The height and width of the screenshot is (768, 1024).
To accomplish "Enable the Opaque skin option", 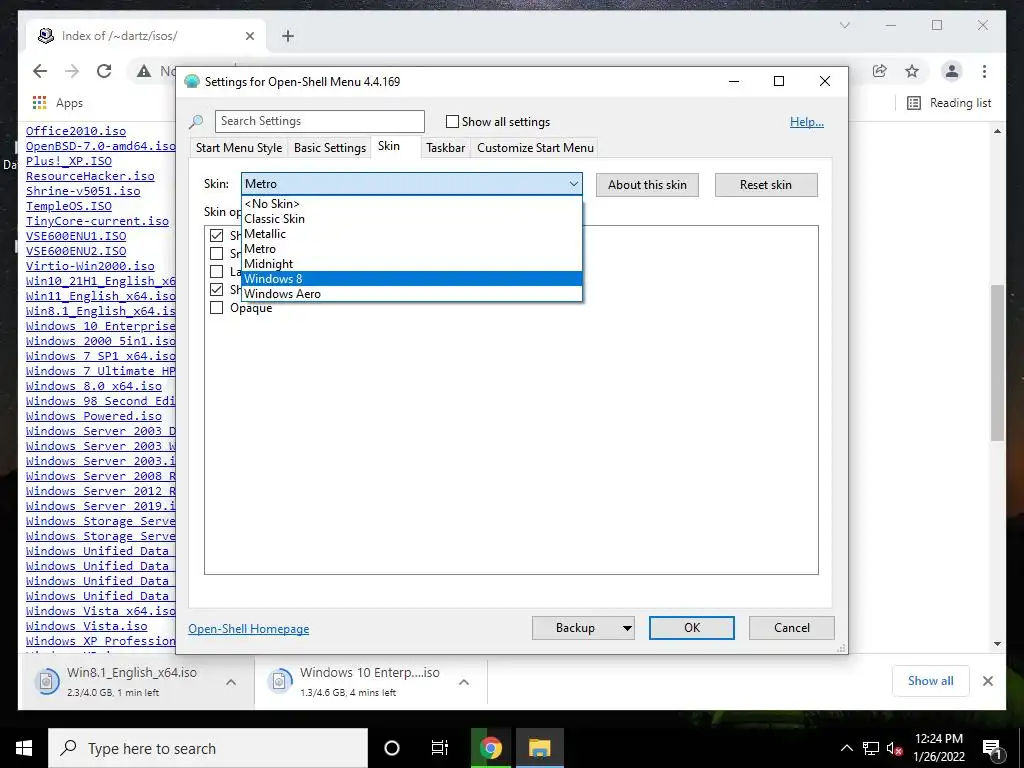I will point(216,308).
